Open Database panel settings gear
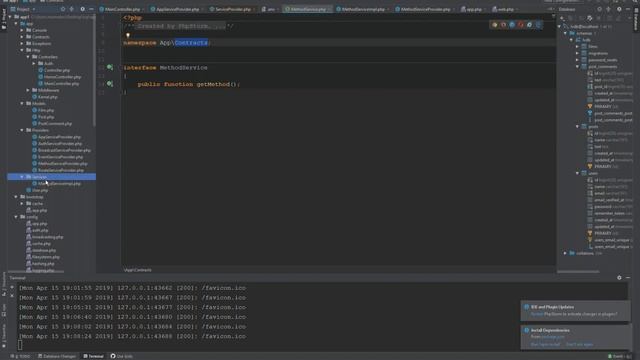 pyautogui.click(x=619, y=9)
